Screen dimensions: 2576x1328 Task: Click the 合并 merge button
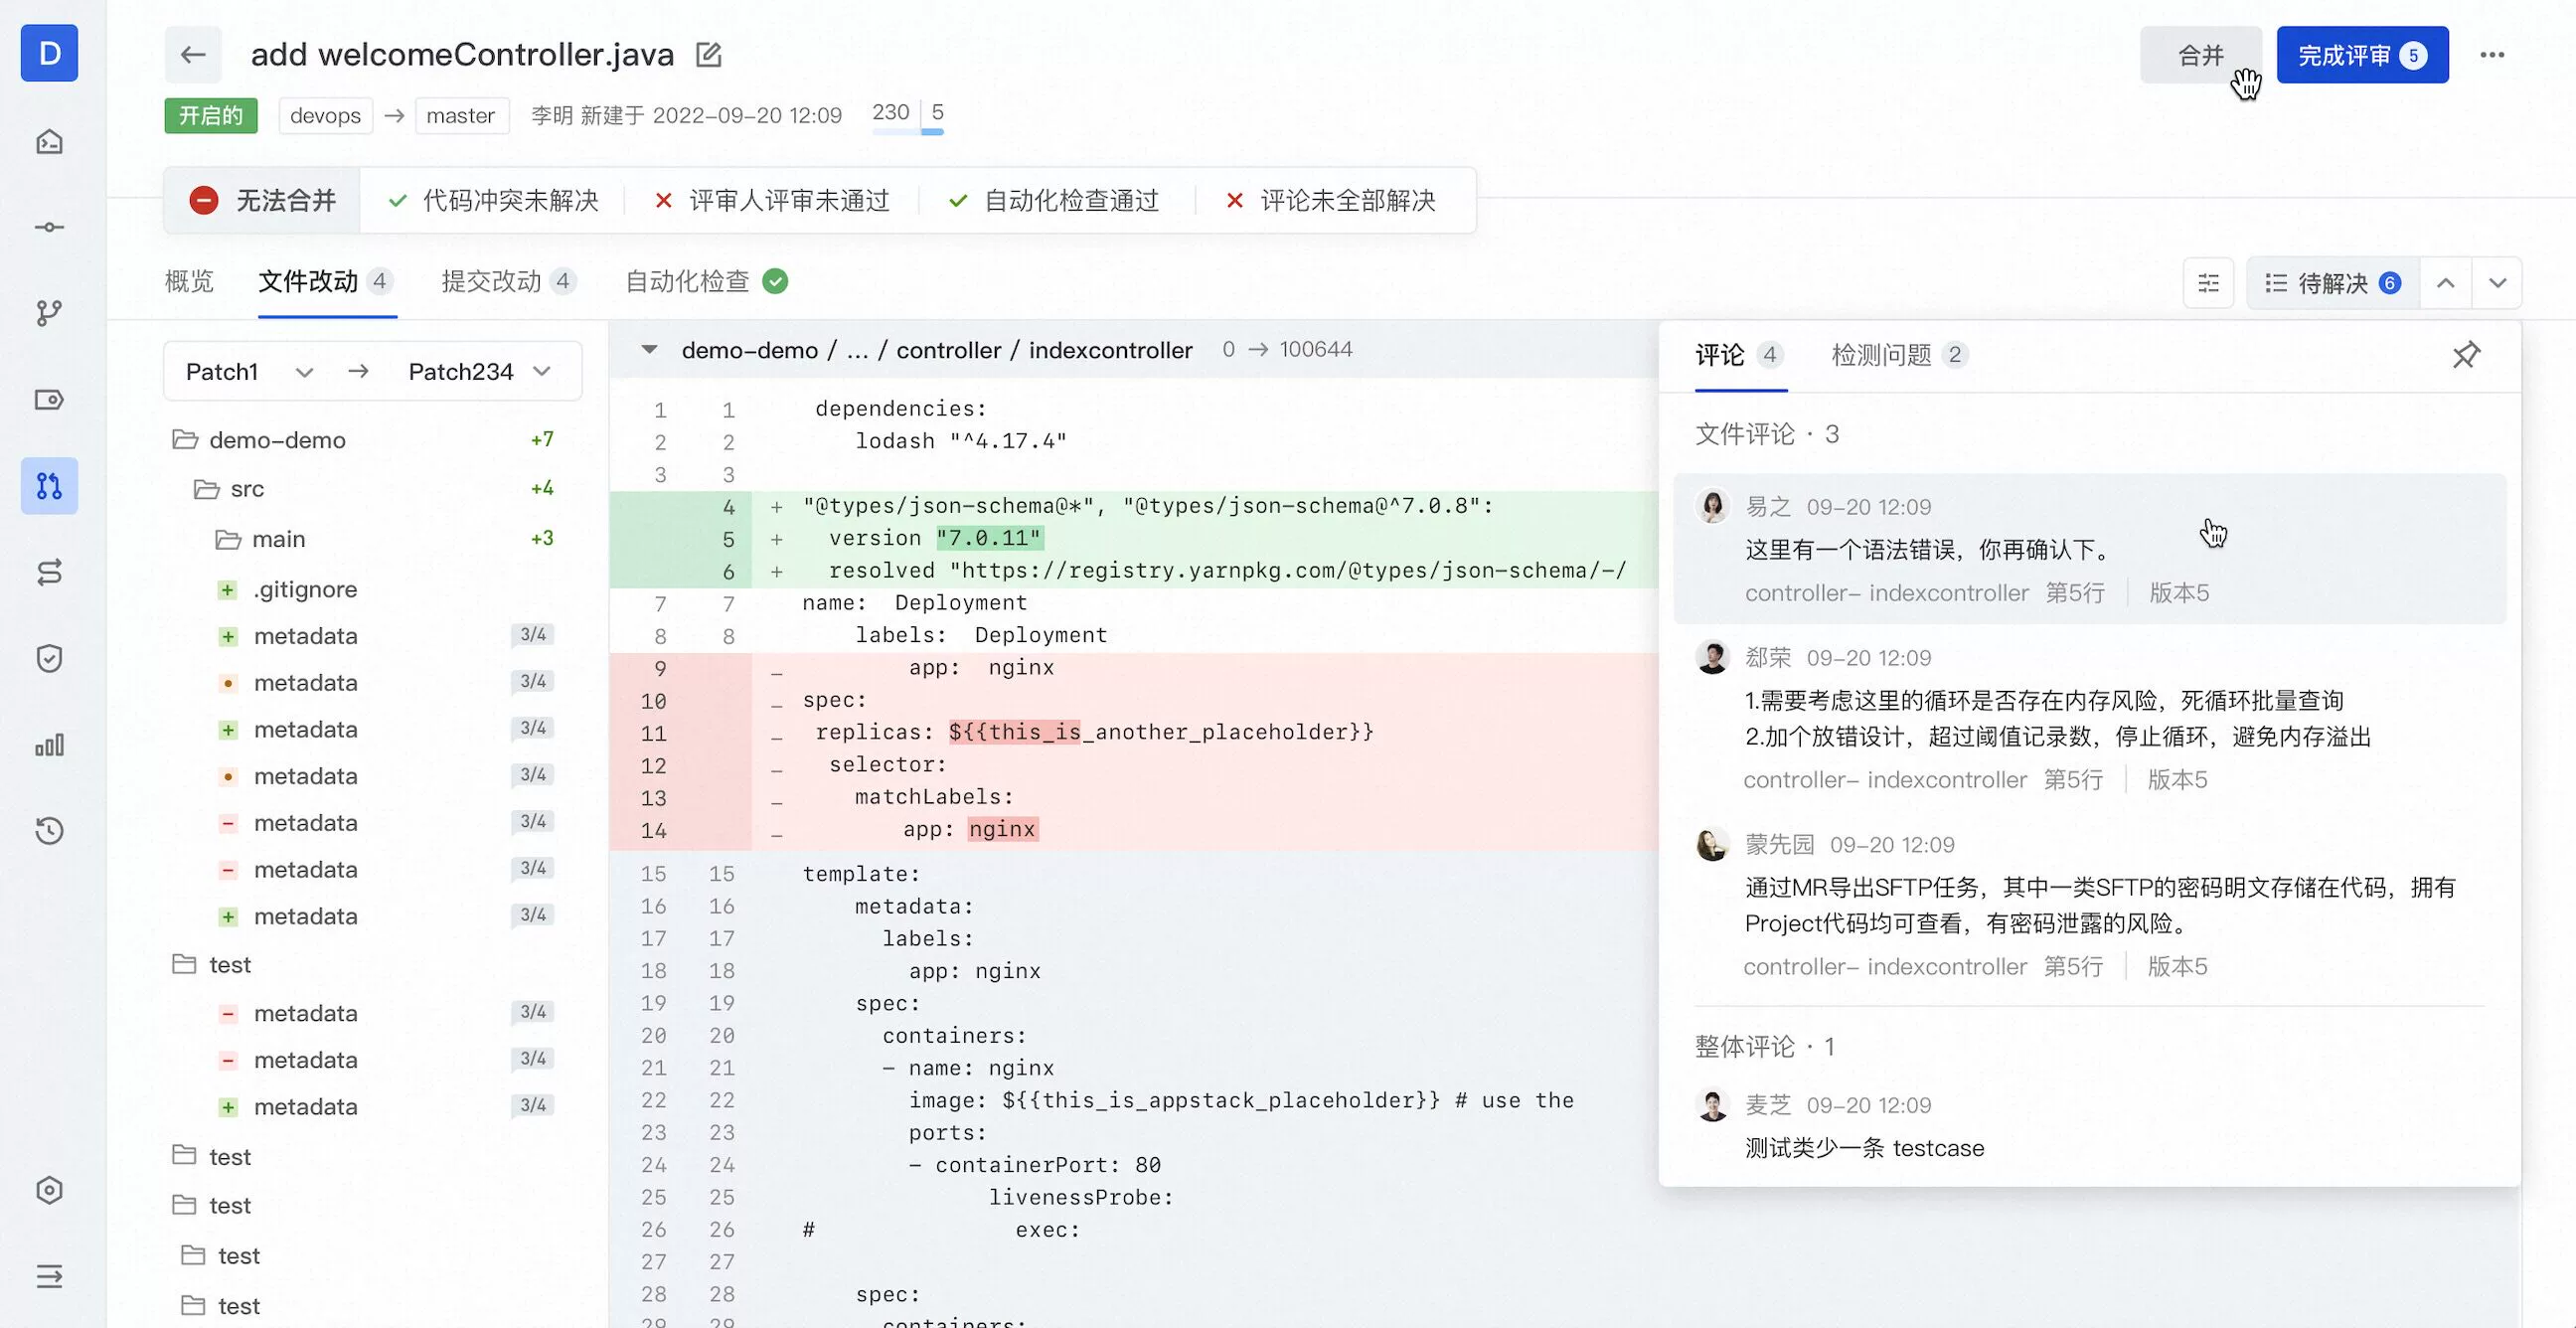coord(2200,55)
